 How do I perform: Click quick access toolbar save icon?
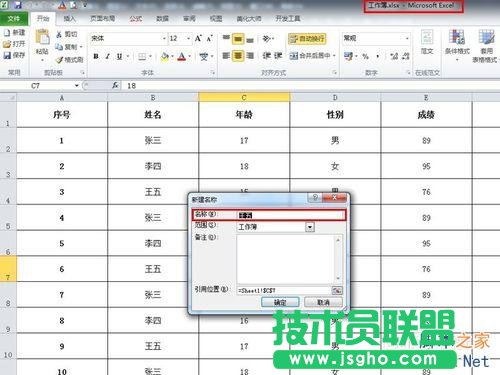[17, 5]
